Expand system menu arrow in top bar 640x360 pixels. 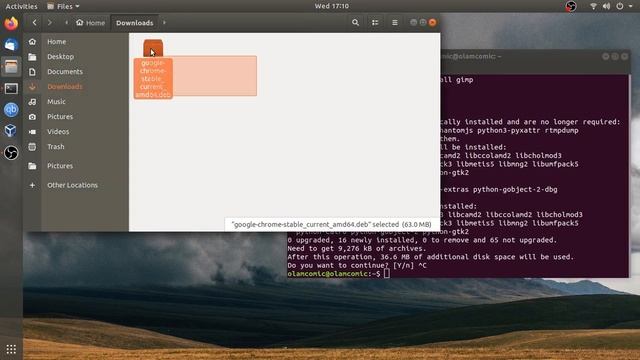point(631,6)
